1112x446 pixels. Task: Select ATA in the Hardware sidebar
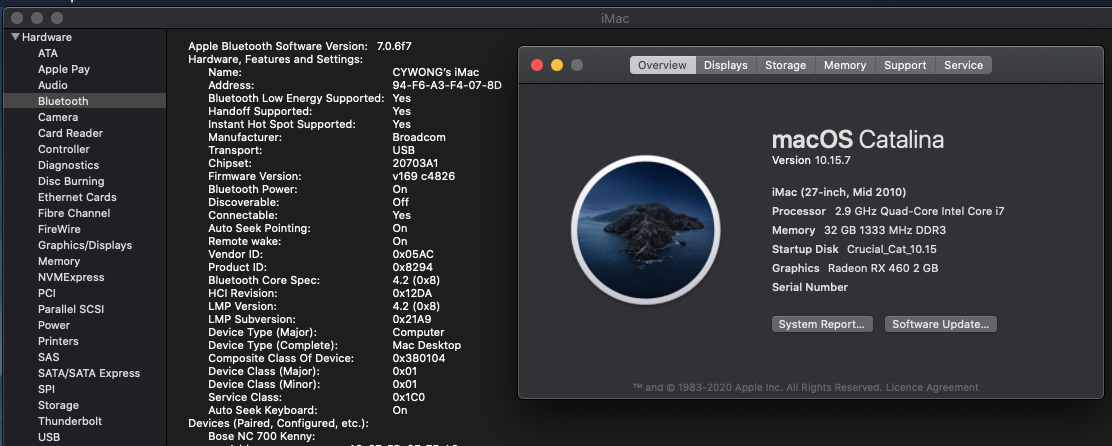[x=48, y=53]
